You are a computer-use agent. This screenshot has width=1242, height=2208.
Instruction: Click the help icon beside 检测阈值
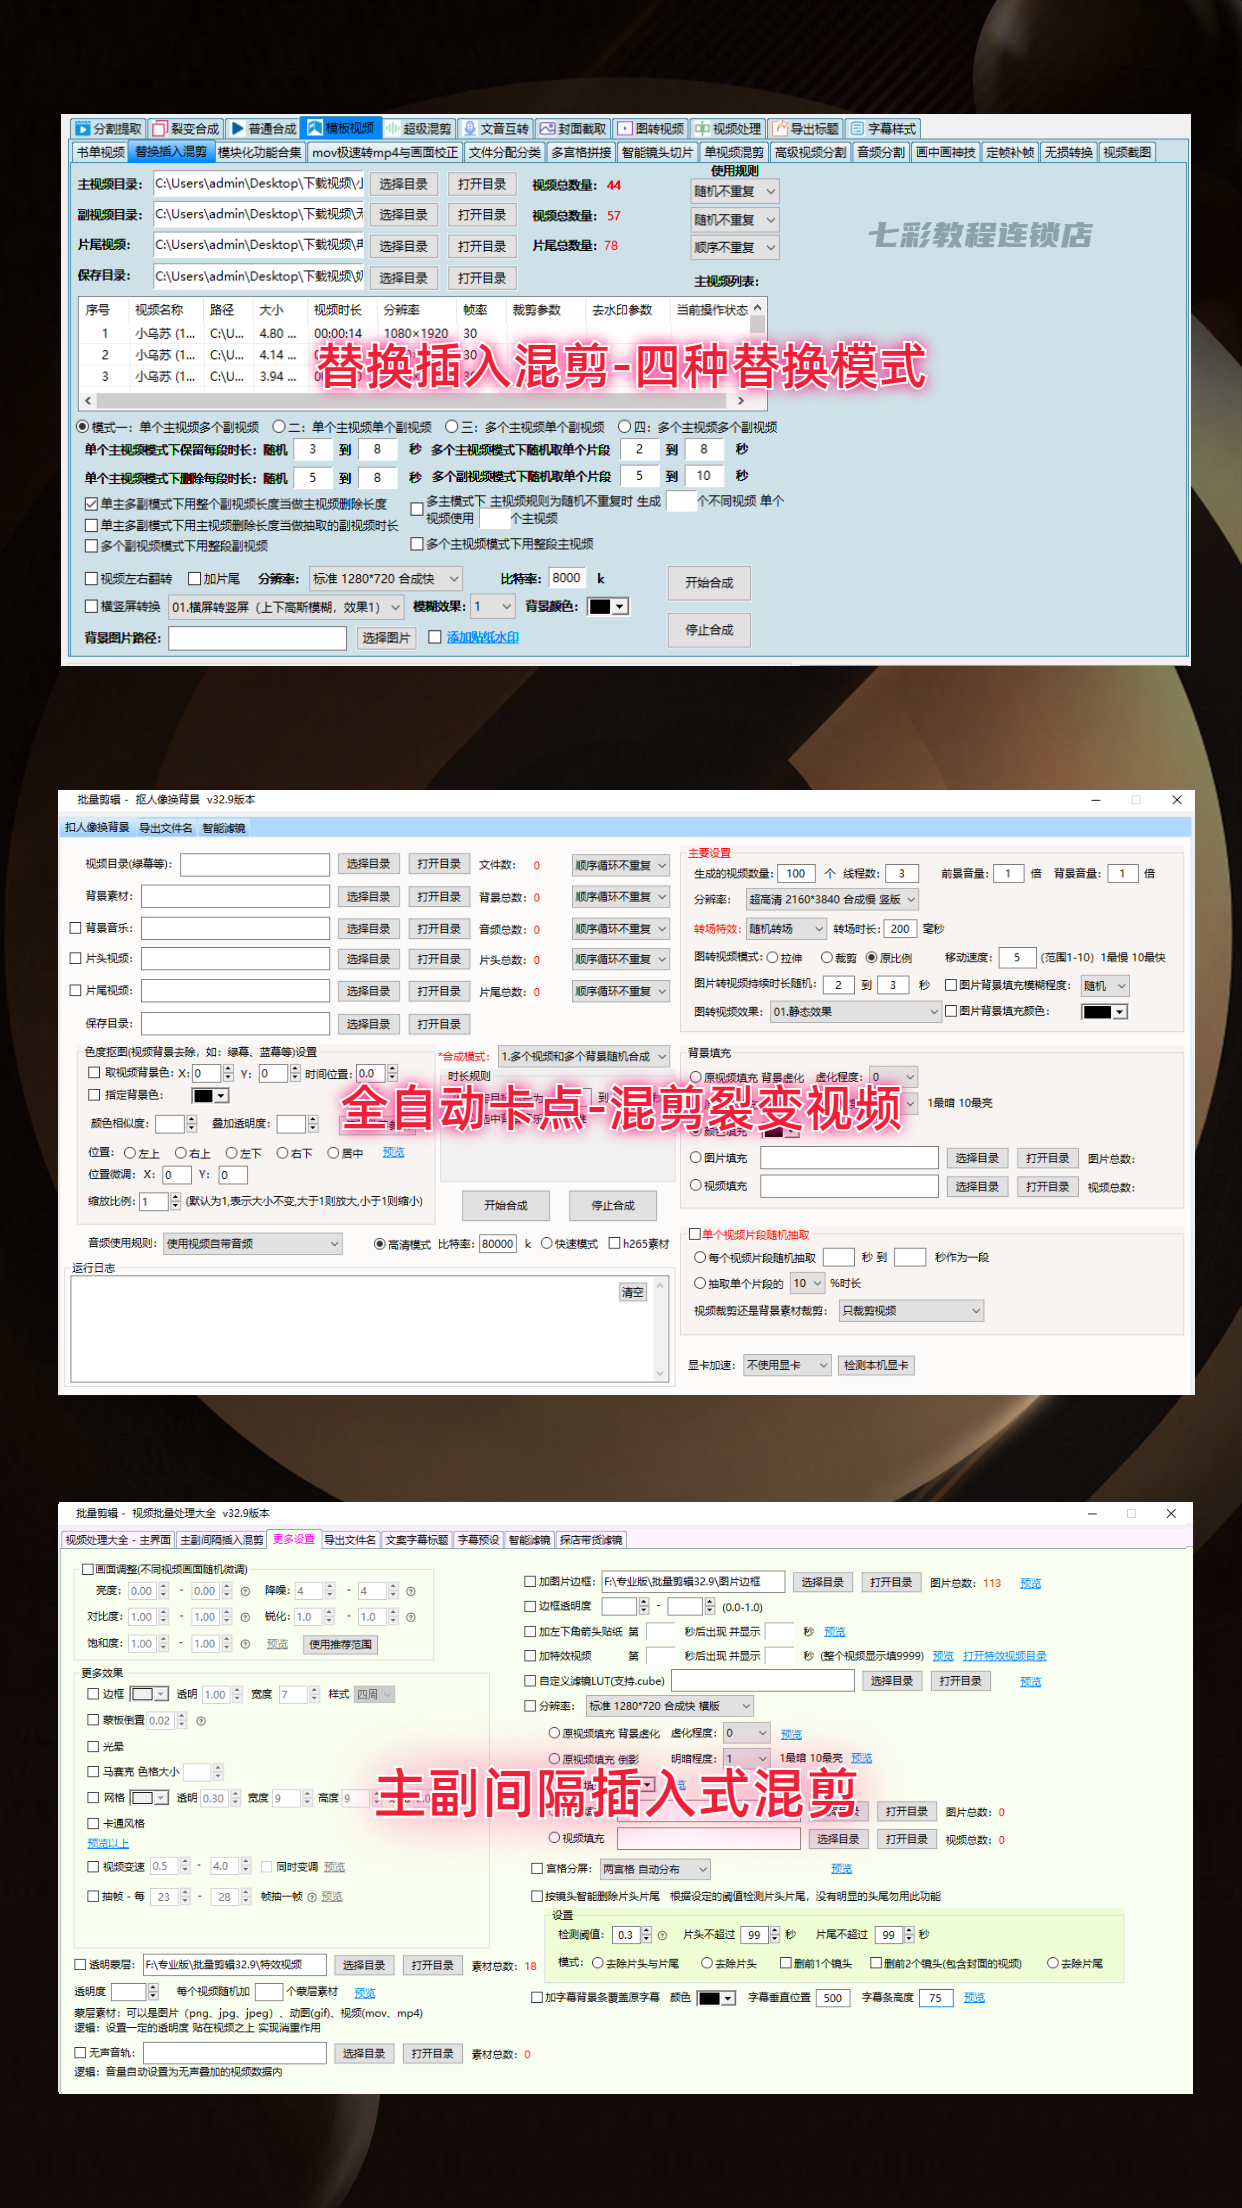662,1935
